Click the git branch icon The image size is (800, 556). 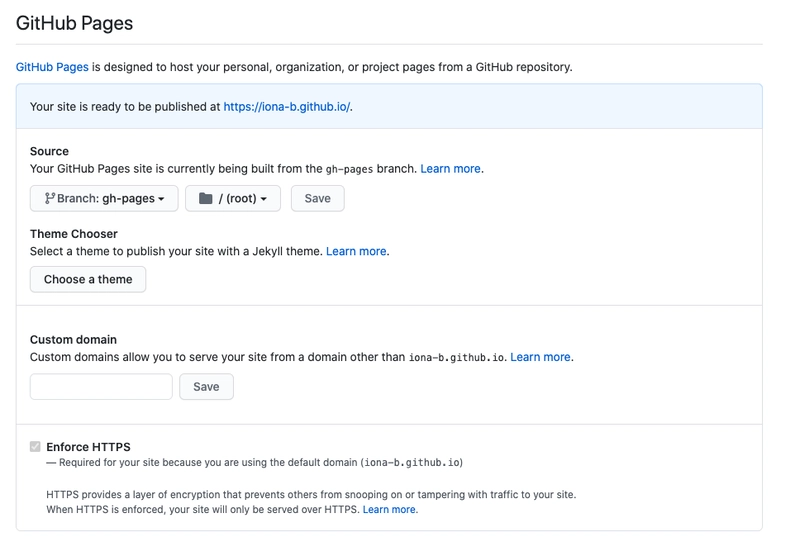[x=49, y=198]
